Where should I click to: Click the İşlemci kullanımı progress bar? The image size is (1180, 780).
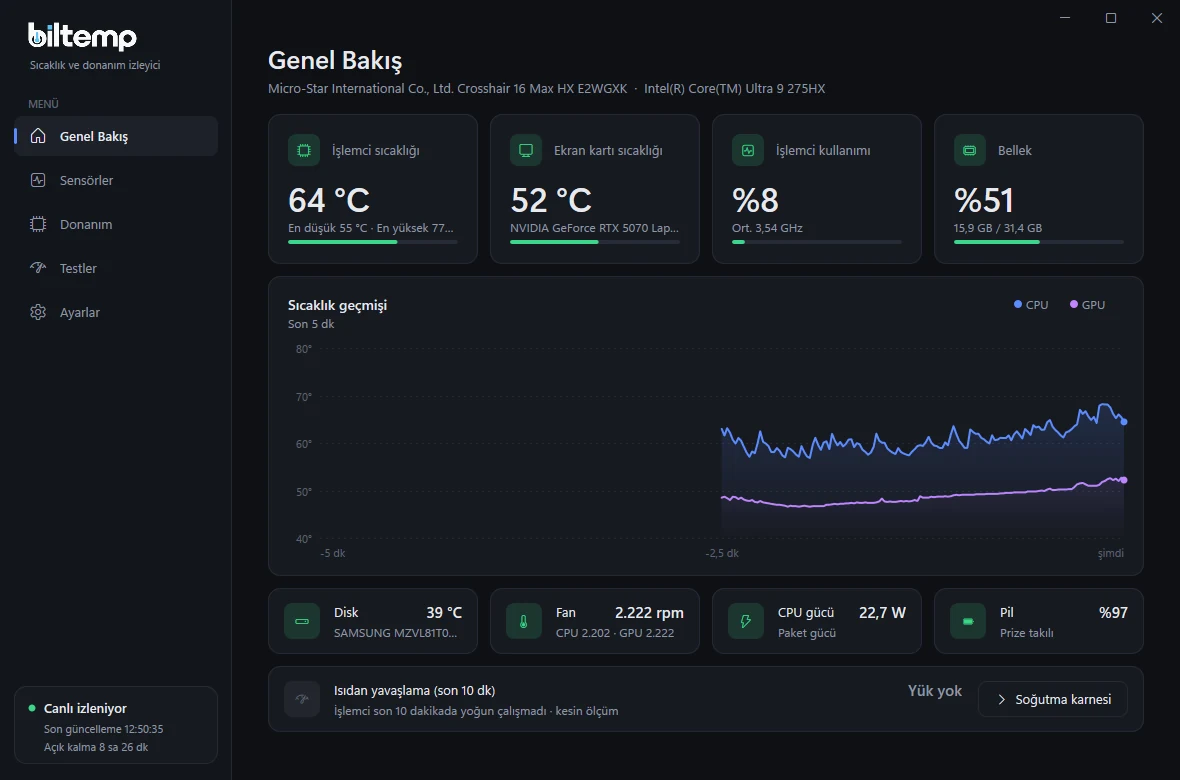point(817,242)
